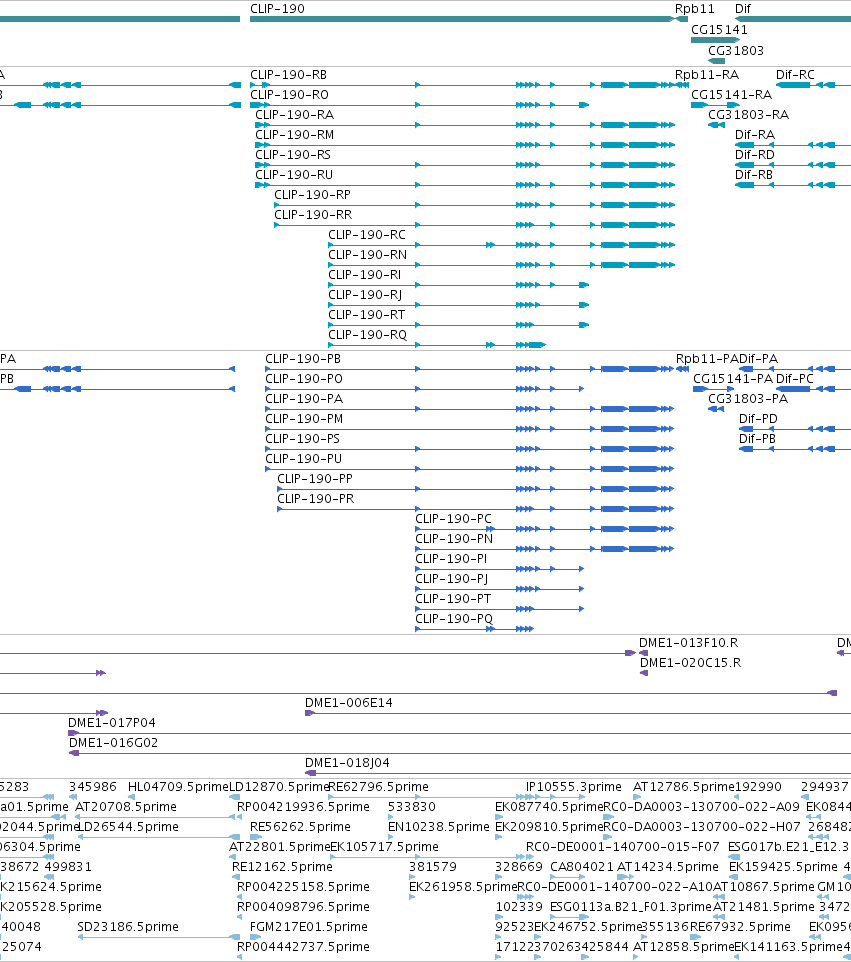The width and height of the screenshot is (851, 962).
Task: Choose transcript CG31803-RA
Action: tap(749, 115)
